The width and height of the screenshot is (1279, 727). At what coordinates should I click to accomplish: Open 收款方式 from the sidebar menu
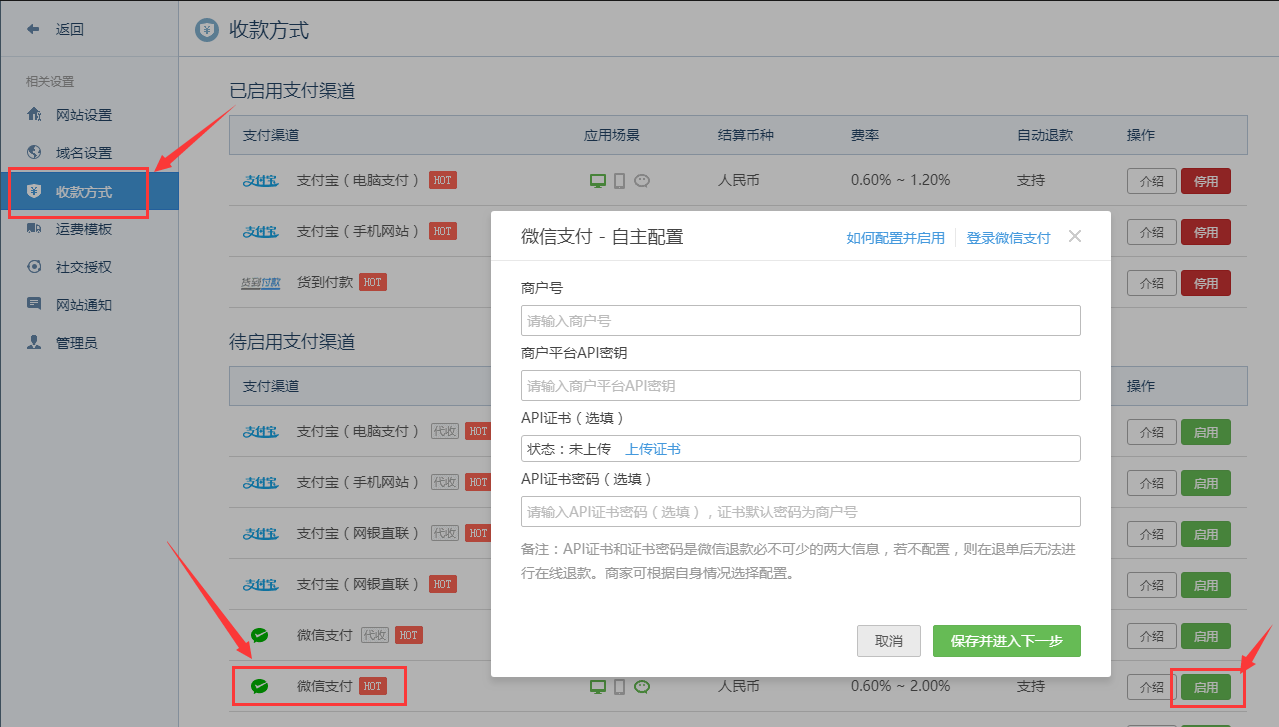coord(90,191)
